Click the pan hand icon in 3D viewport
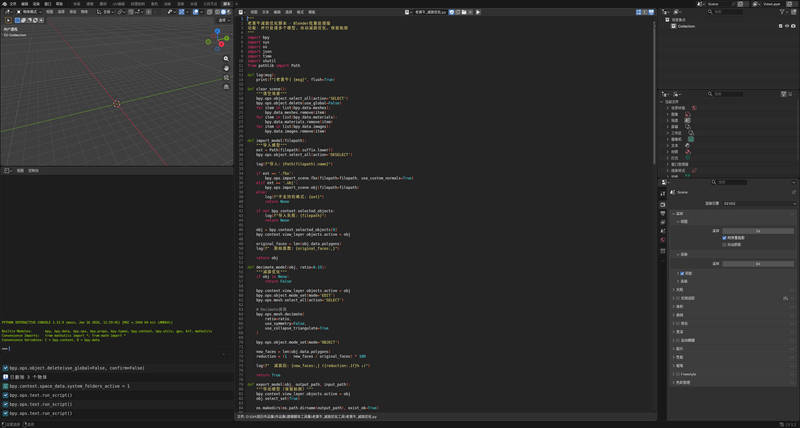 coord(226,68)
